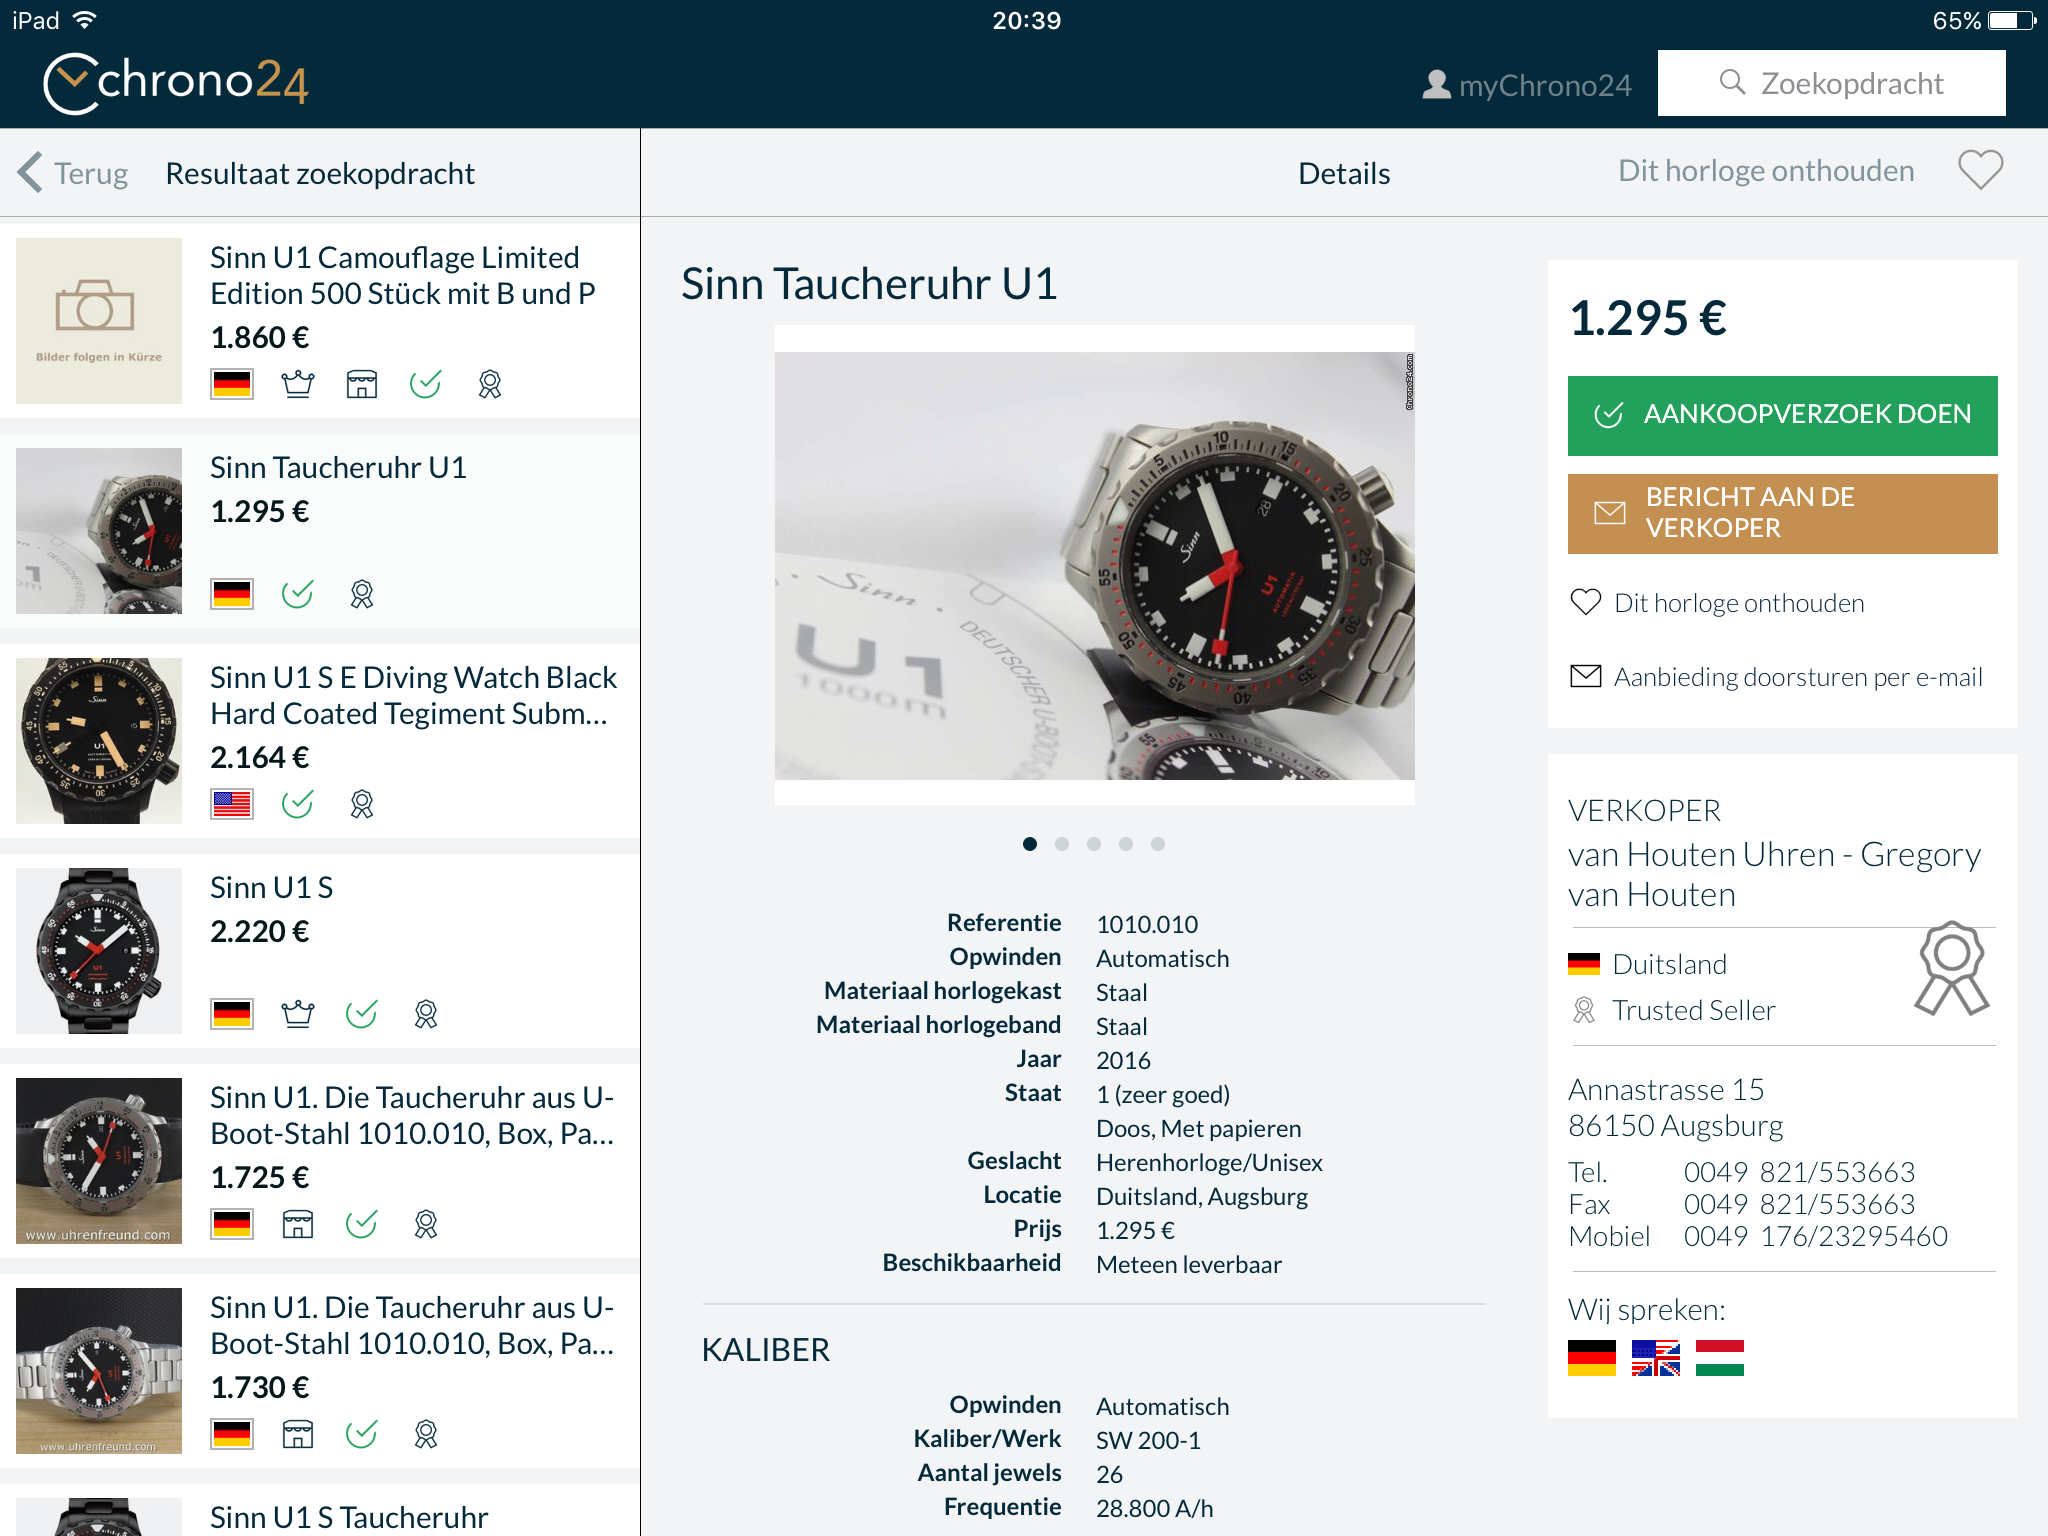Click the green checkmark on the Sinn U1 S listing
This screenshot has width=2048, height=1536.
pos(361,1014)
